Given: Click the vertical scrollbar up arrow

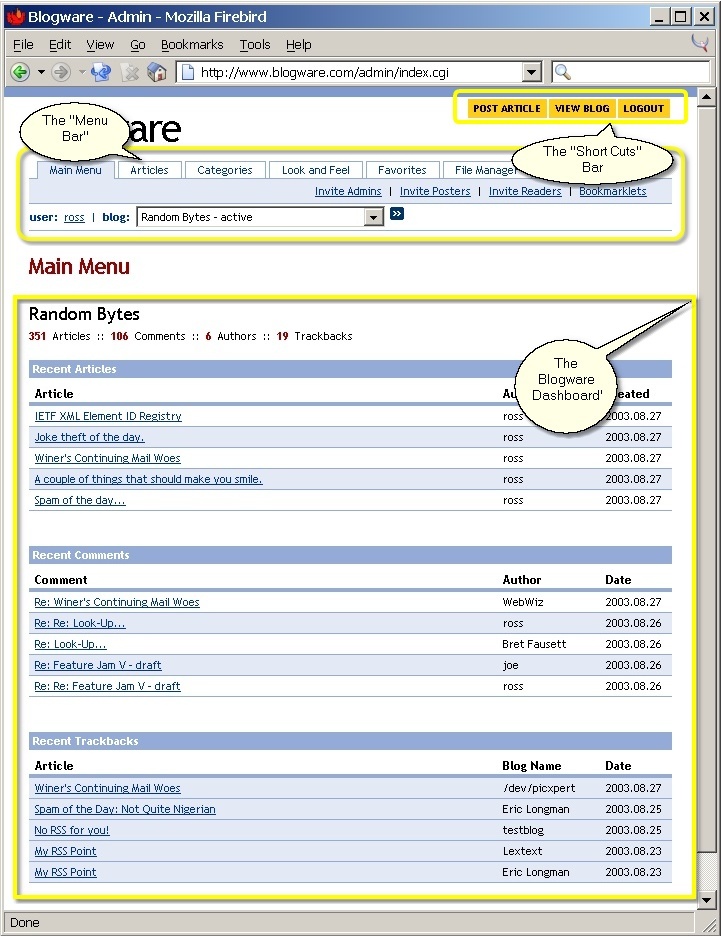Looking at the screenshot, I should click(x=707, y=97).
